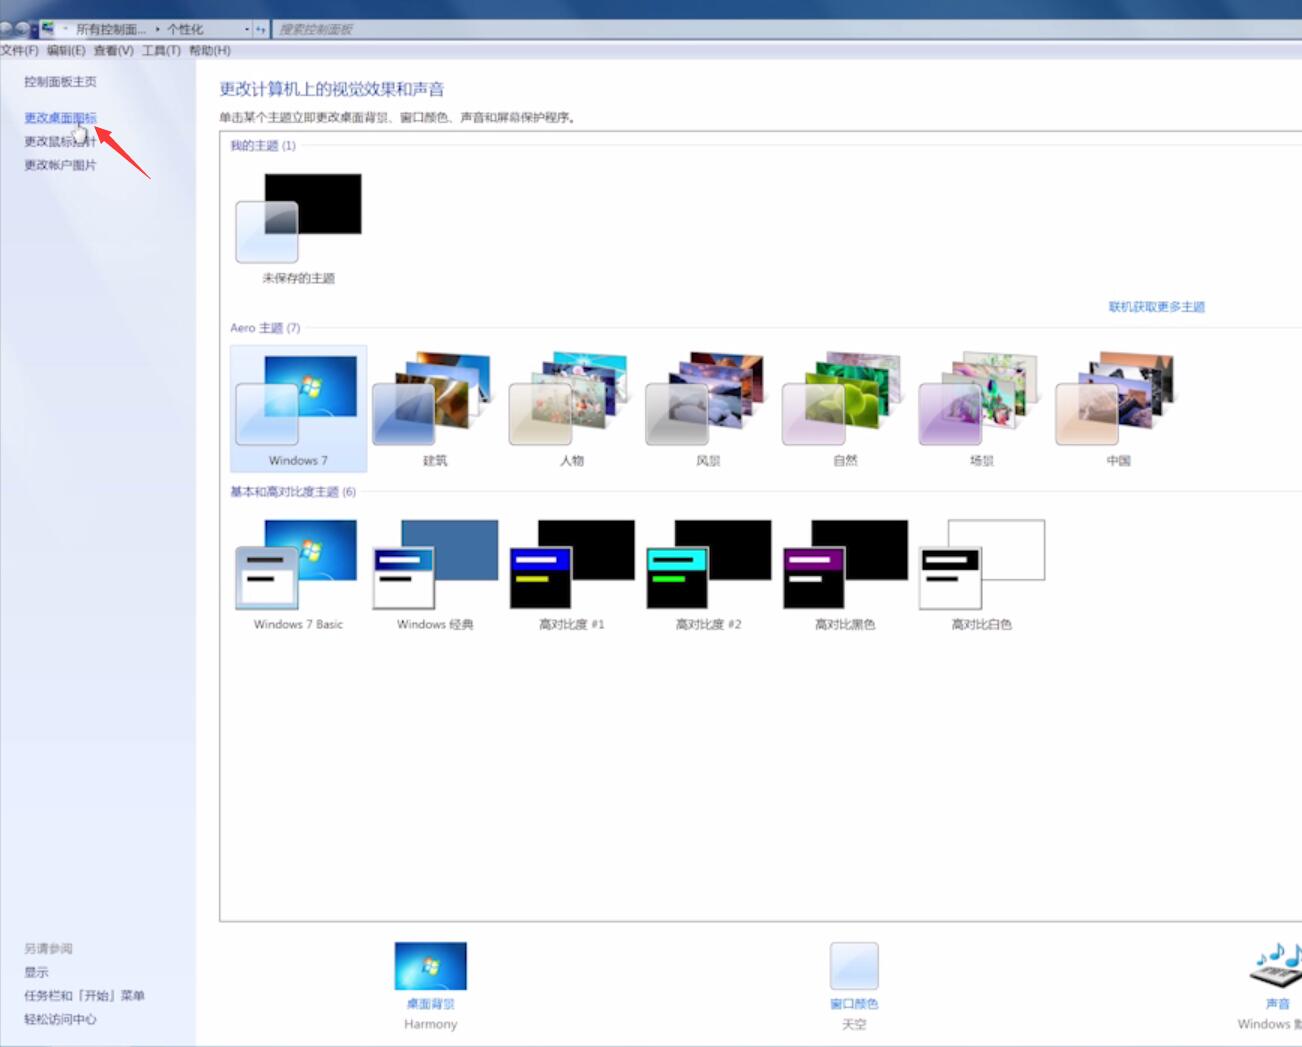
Task: Go to 控制面板主页
Action: pyautogui.click(x=60, y=82)
